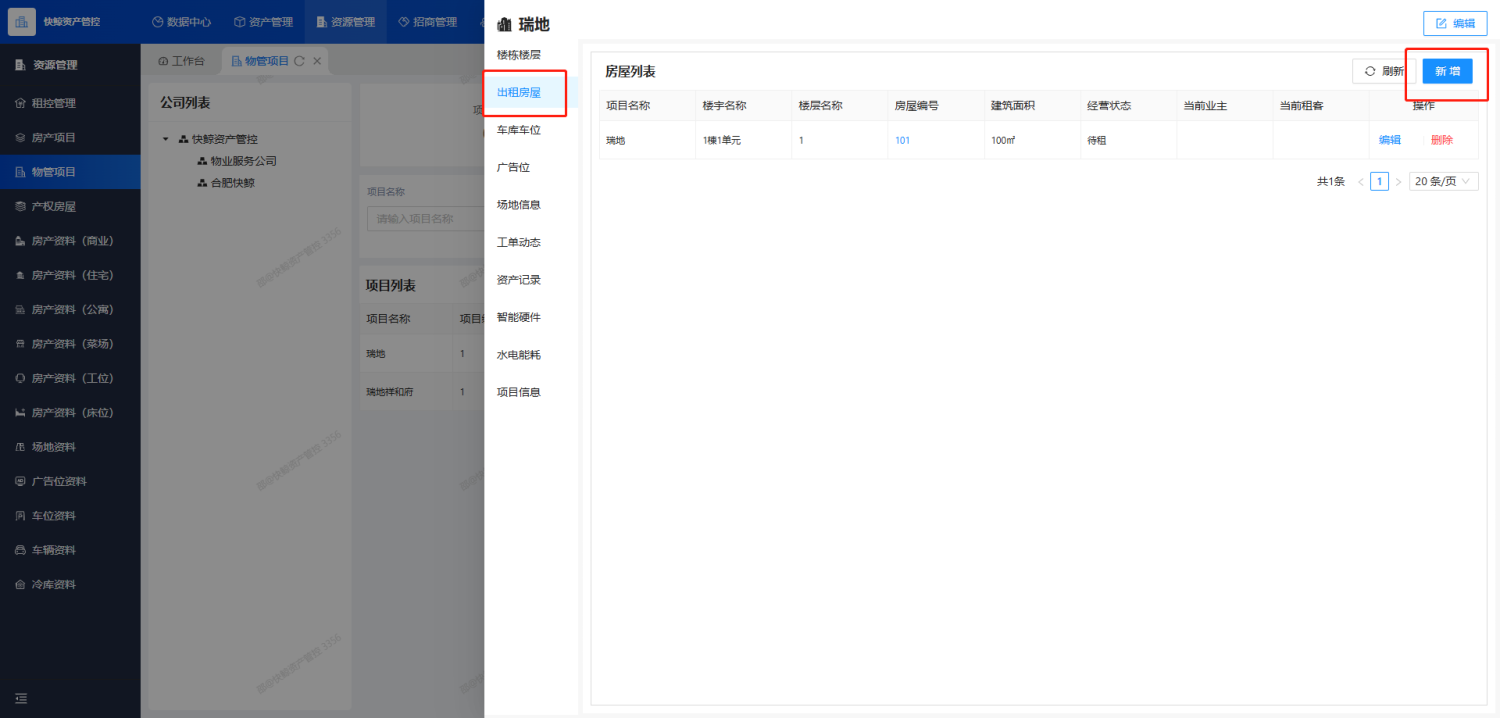Click the blue 新增 button

(1447, 71)
